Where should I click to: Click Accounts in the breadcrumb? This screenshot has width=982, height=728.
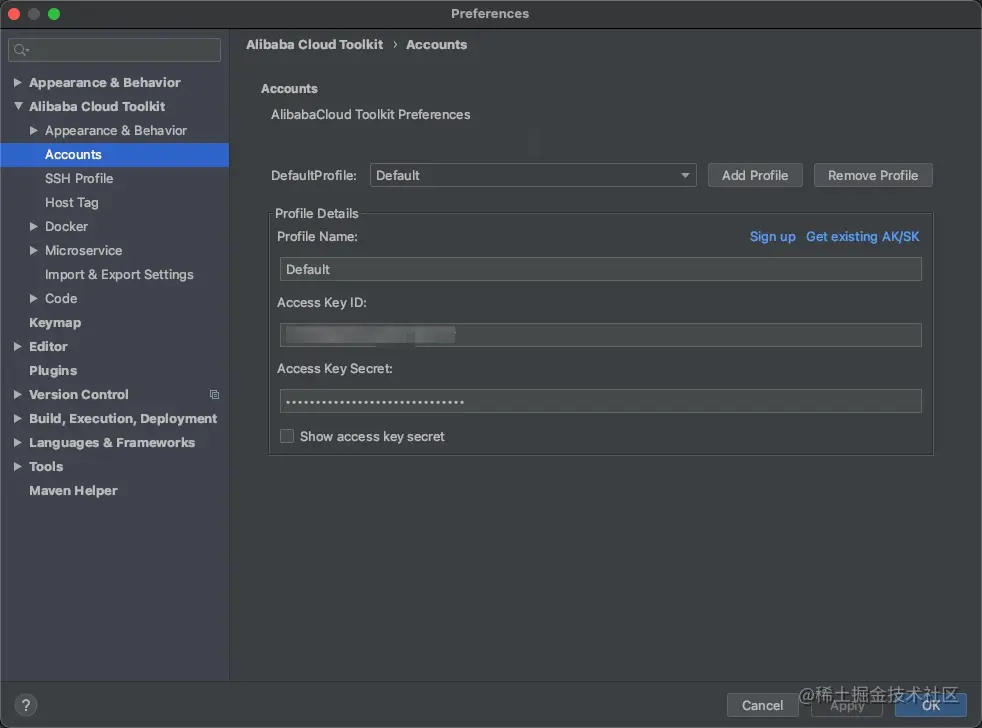(x=437, y=44)
